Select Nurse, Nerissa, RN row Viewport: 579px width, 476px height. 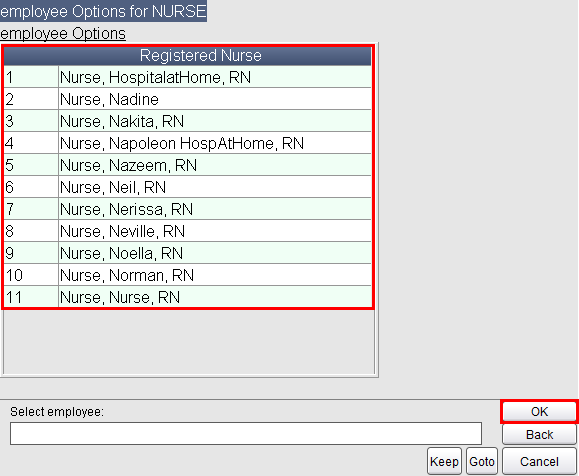[188, 209]
